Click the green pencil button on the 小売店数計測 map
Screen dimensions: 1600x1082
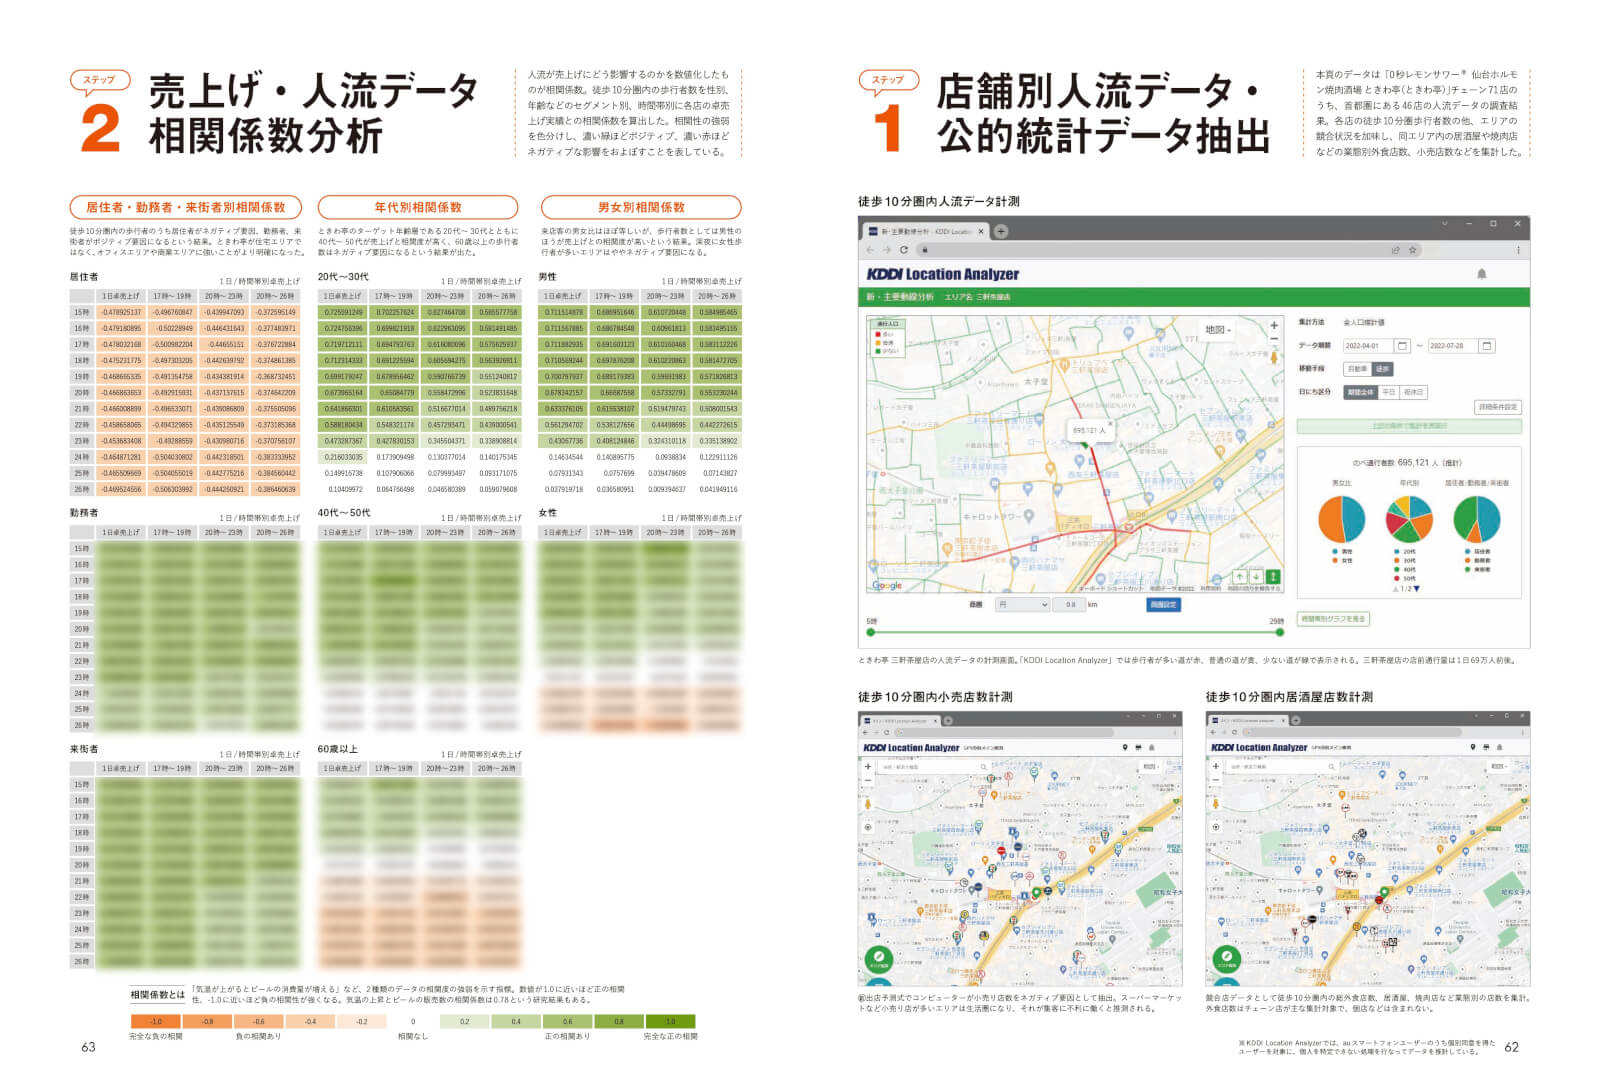(878, 958)
